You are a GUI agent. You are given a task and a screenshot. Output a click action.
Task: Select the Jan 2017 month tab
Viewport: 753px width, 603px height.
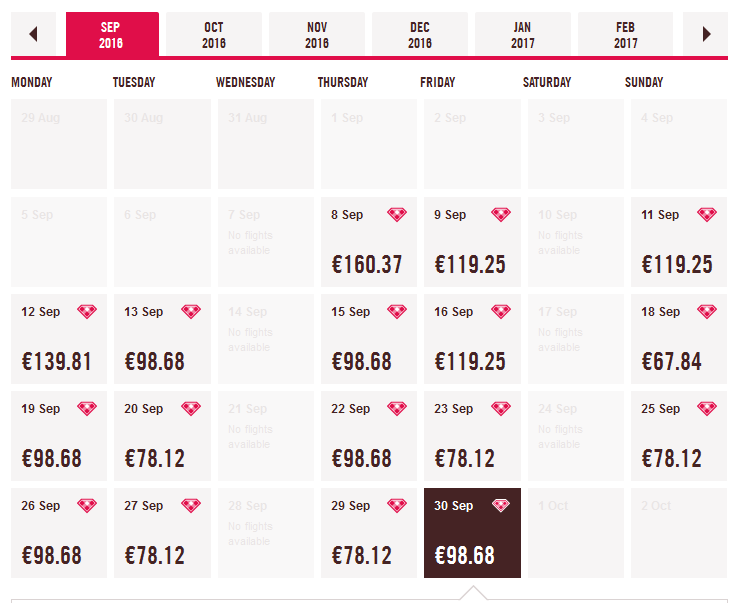[523, 35]
